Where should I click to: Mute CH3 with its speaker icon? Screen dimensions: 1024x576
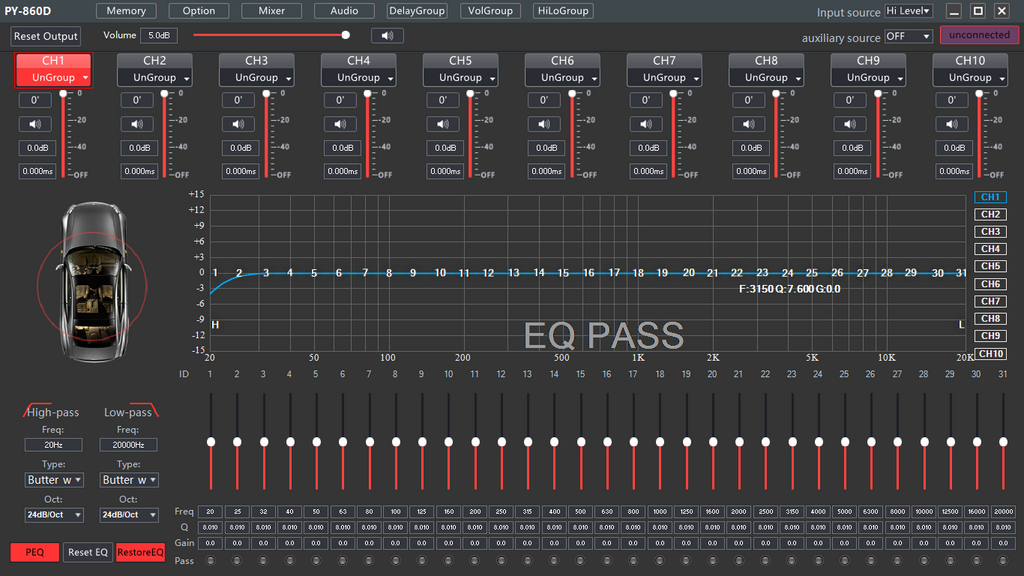point(238,124)
